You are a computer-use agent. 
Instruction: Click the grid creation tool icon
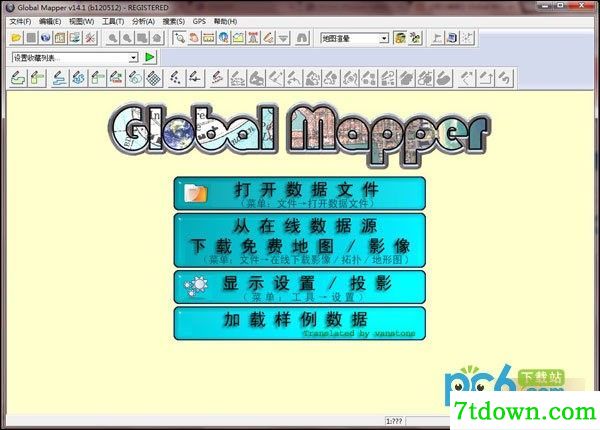coord(154,78)
